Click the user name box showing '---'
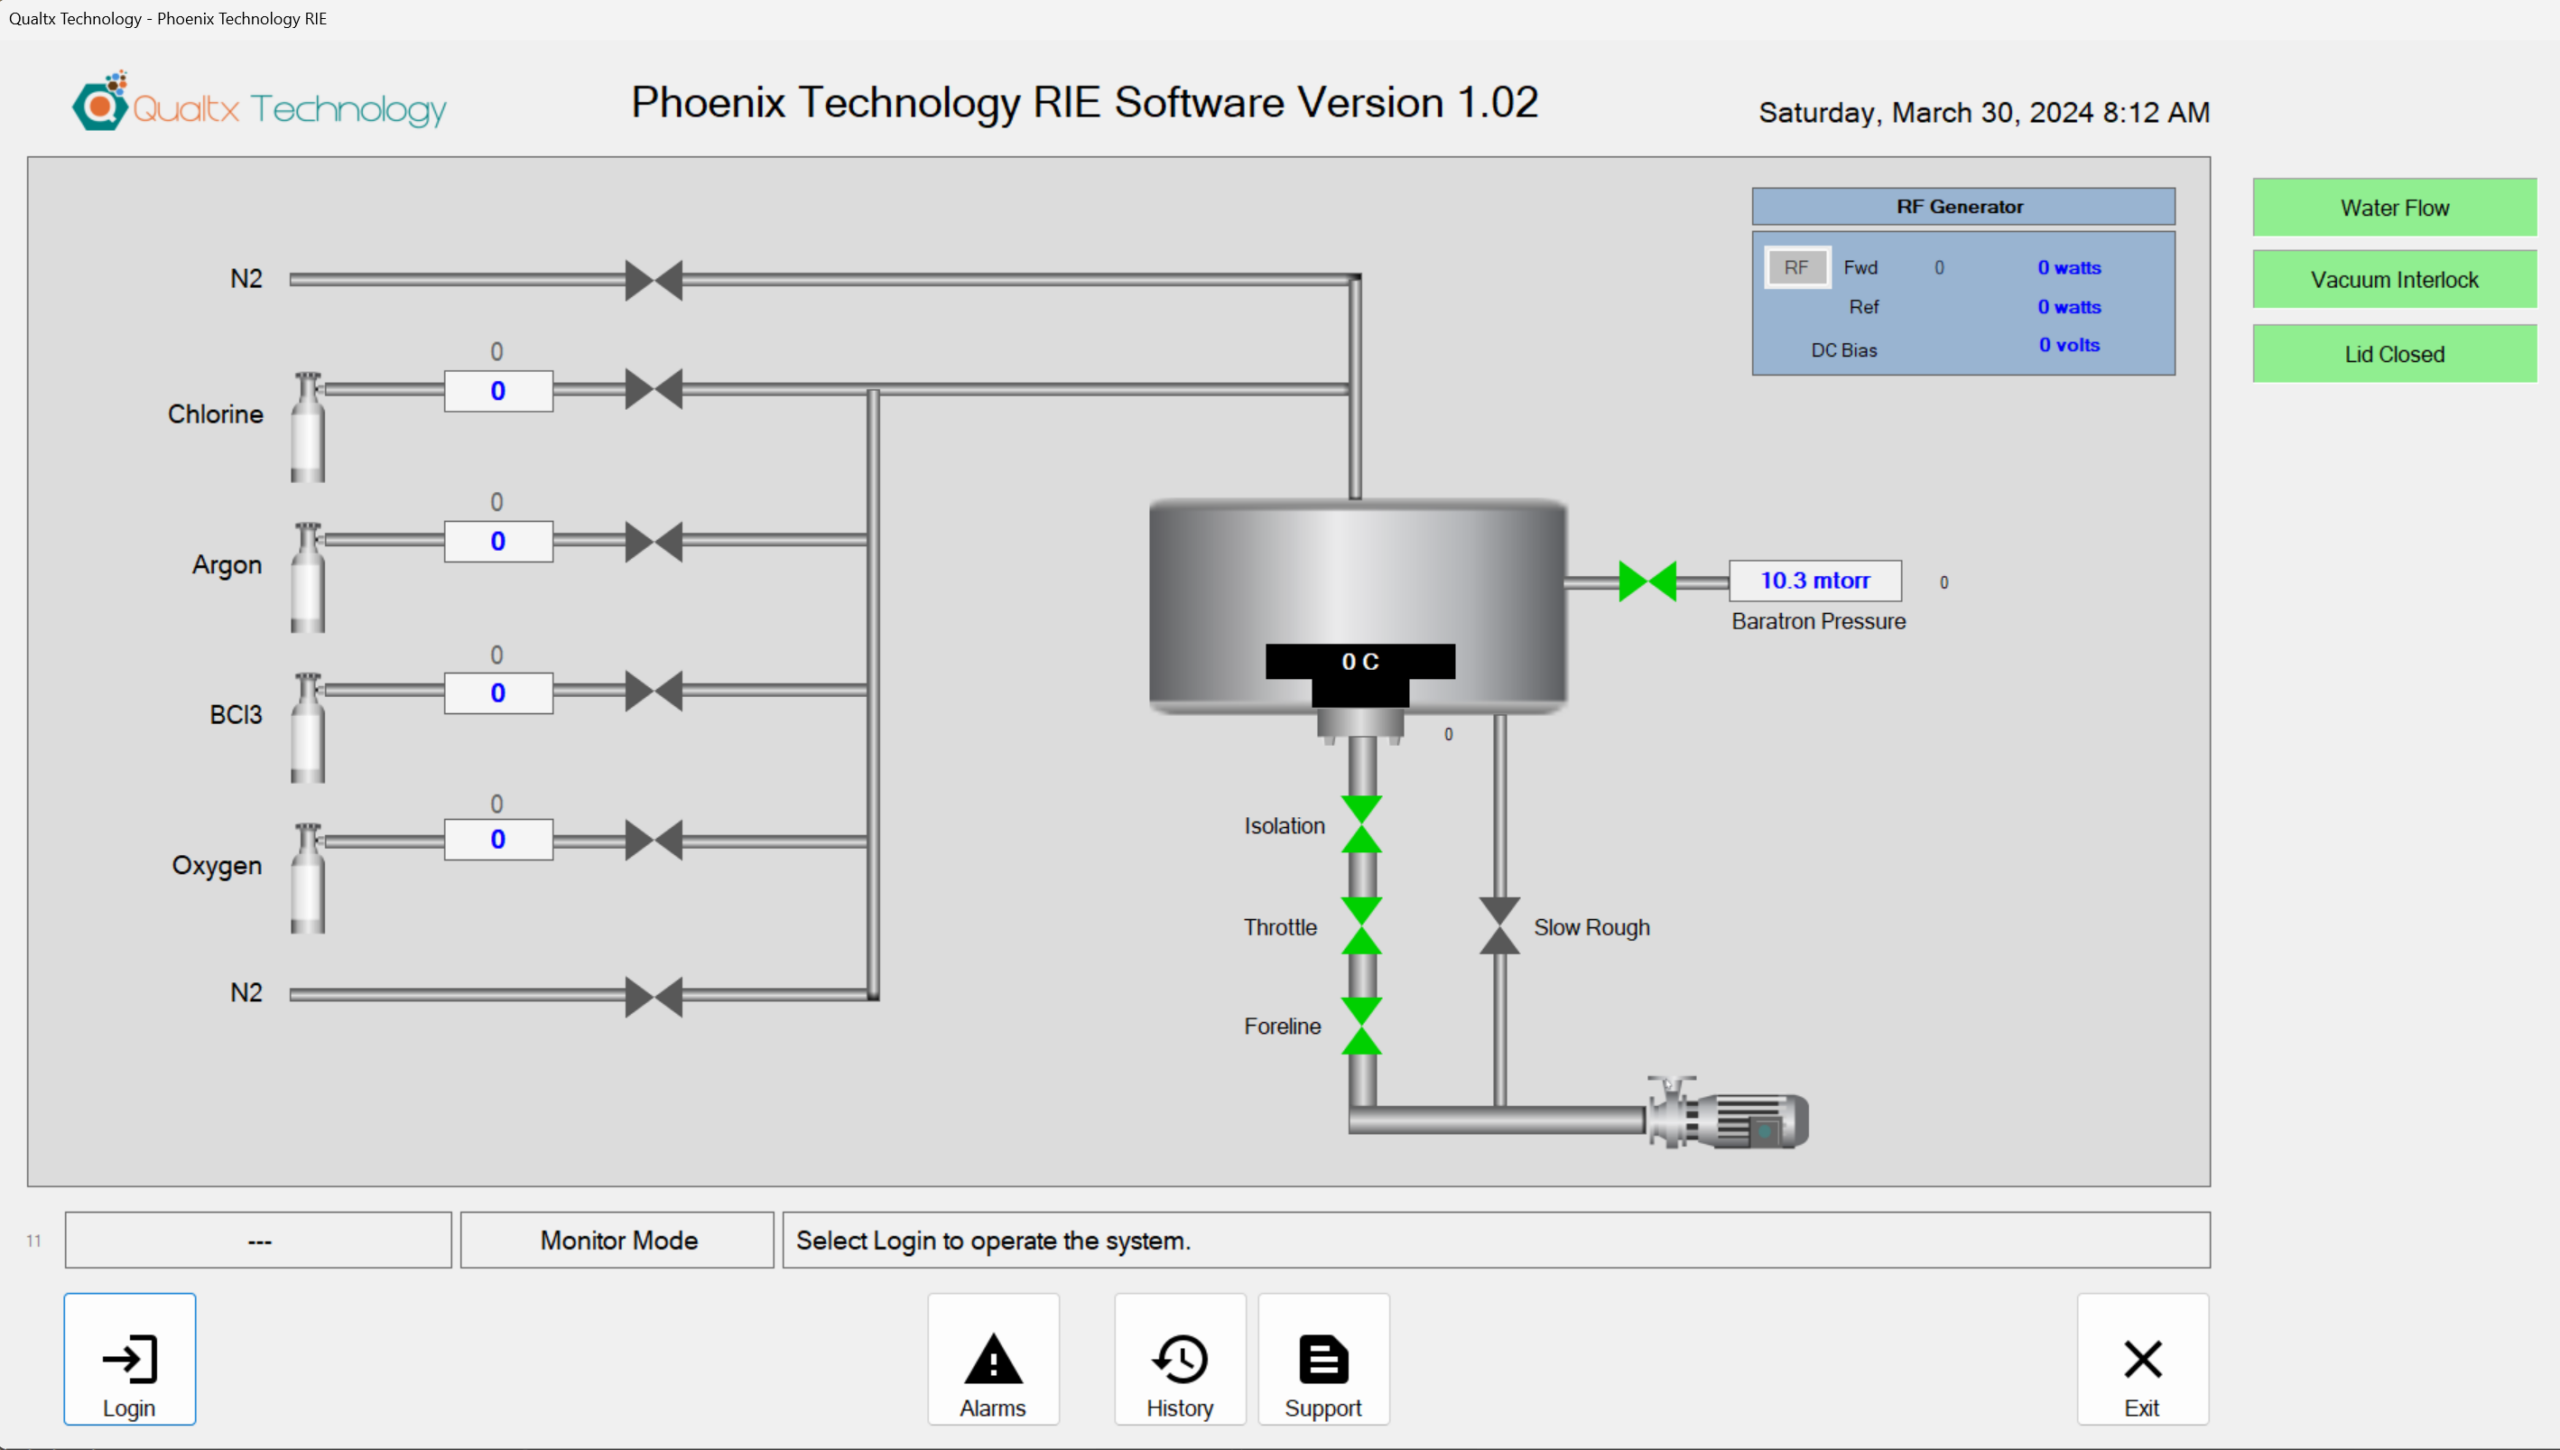The height and width of the screenshot is (1450, 2560). click(259, 1241)
